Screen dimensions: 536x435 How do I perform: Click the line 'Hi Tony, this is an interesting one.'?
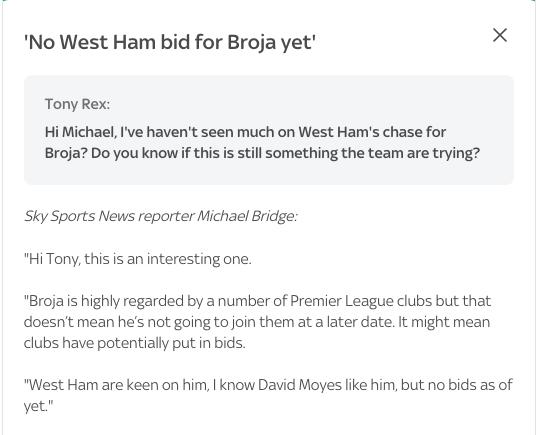[138, 259]
